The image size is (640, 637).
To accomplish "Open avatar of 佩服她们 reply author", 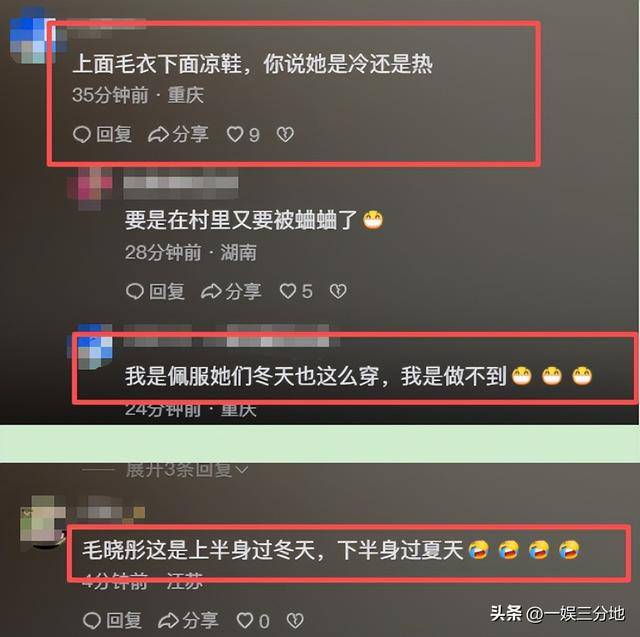I will point(90,347).
